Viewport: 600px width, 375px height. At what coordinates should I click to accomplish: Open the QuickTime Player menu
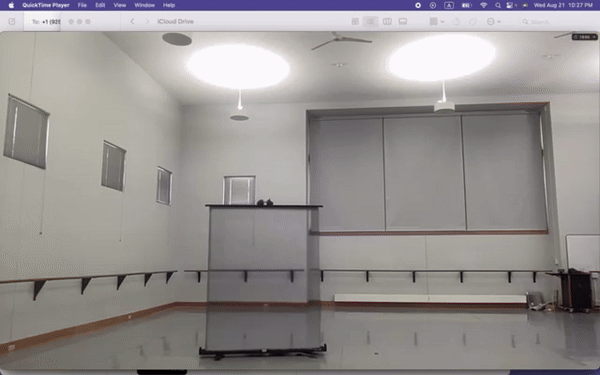[46, 5]
